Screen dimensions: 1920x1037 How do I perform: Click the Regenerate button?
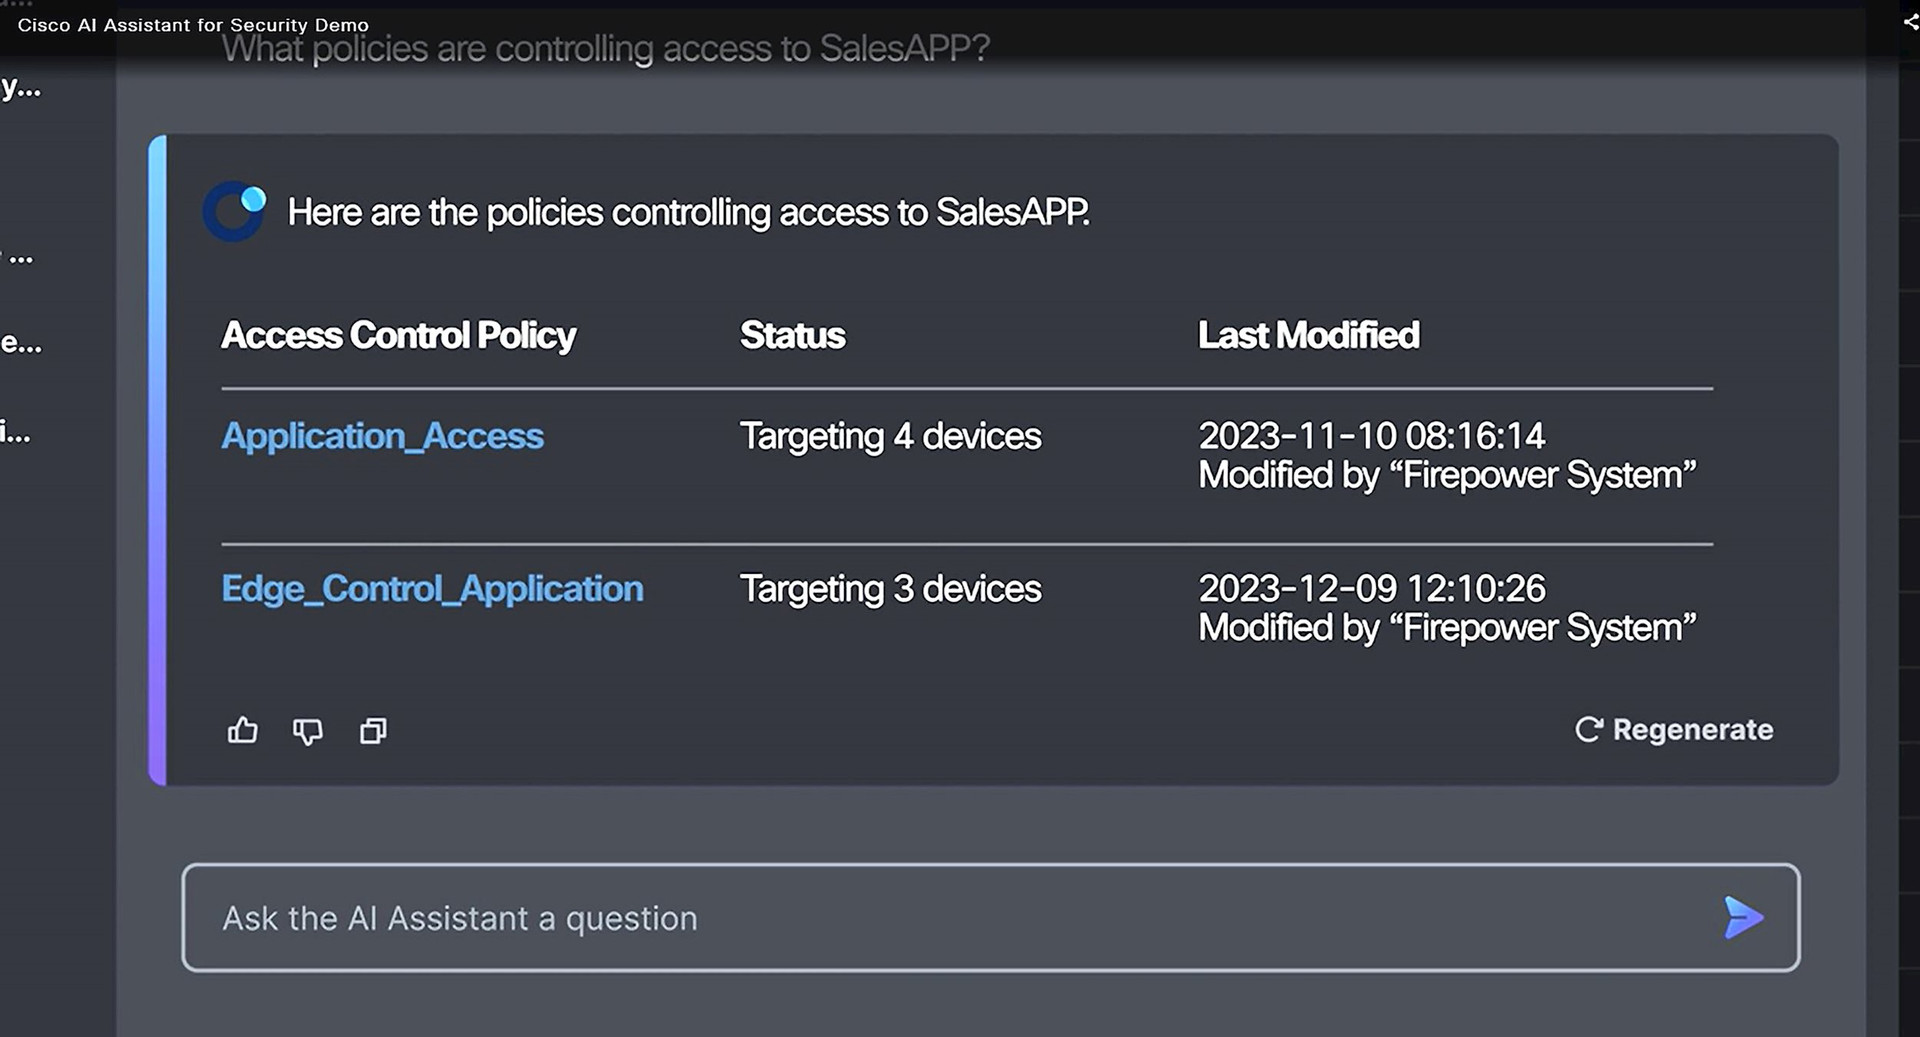pyautogui.click(x=1674, y=730)
